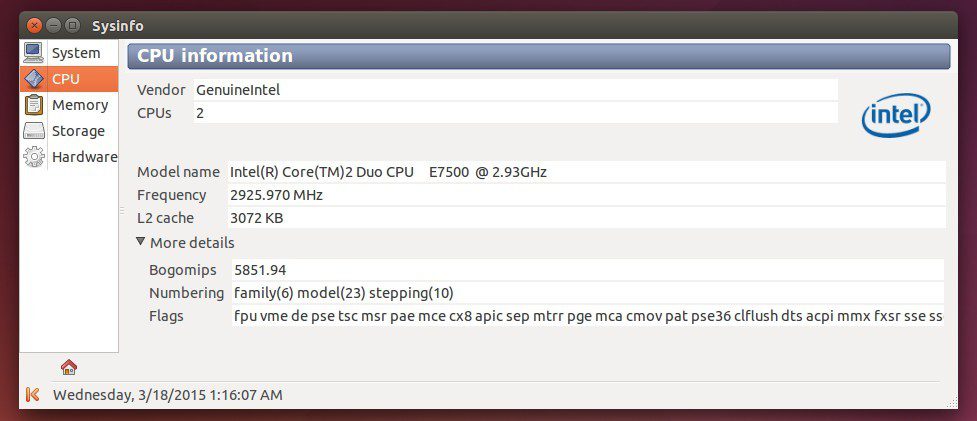The image size is (977, 421).
Task: Open the Hardware section label
Action: click(84, 157)
